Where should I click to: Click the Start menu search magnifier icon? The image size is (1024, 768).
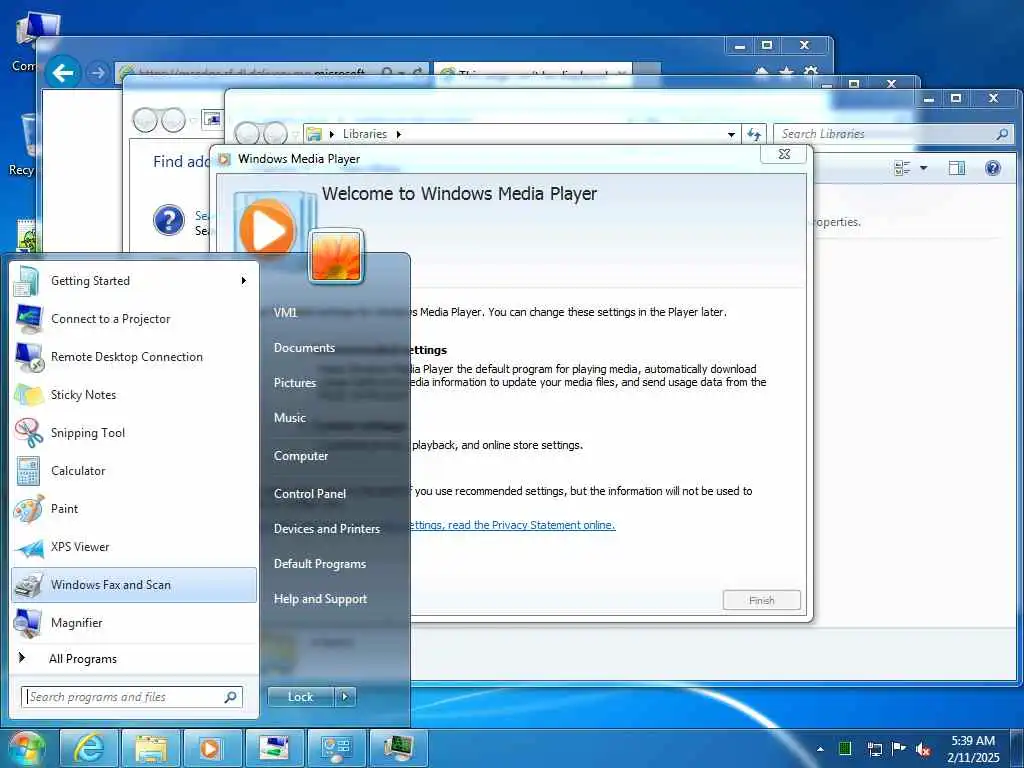pos(230,697)
